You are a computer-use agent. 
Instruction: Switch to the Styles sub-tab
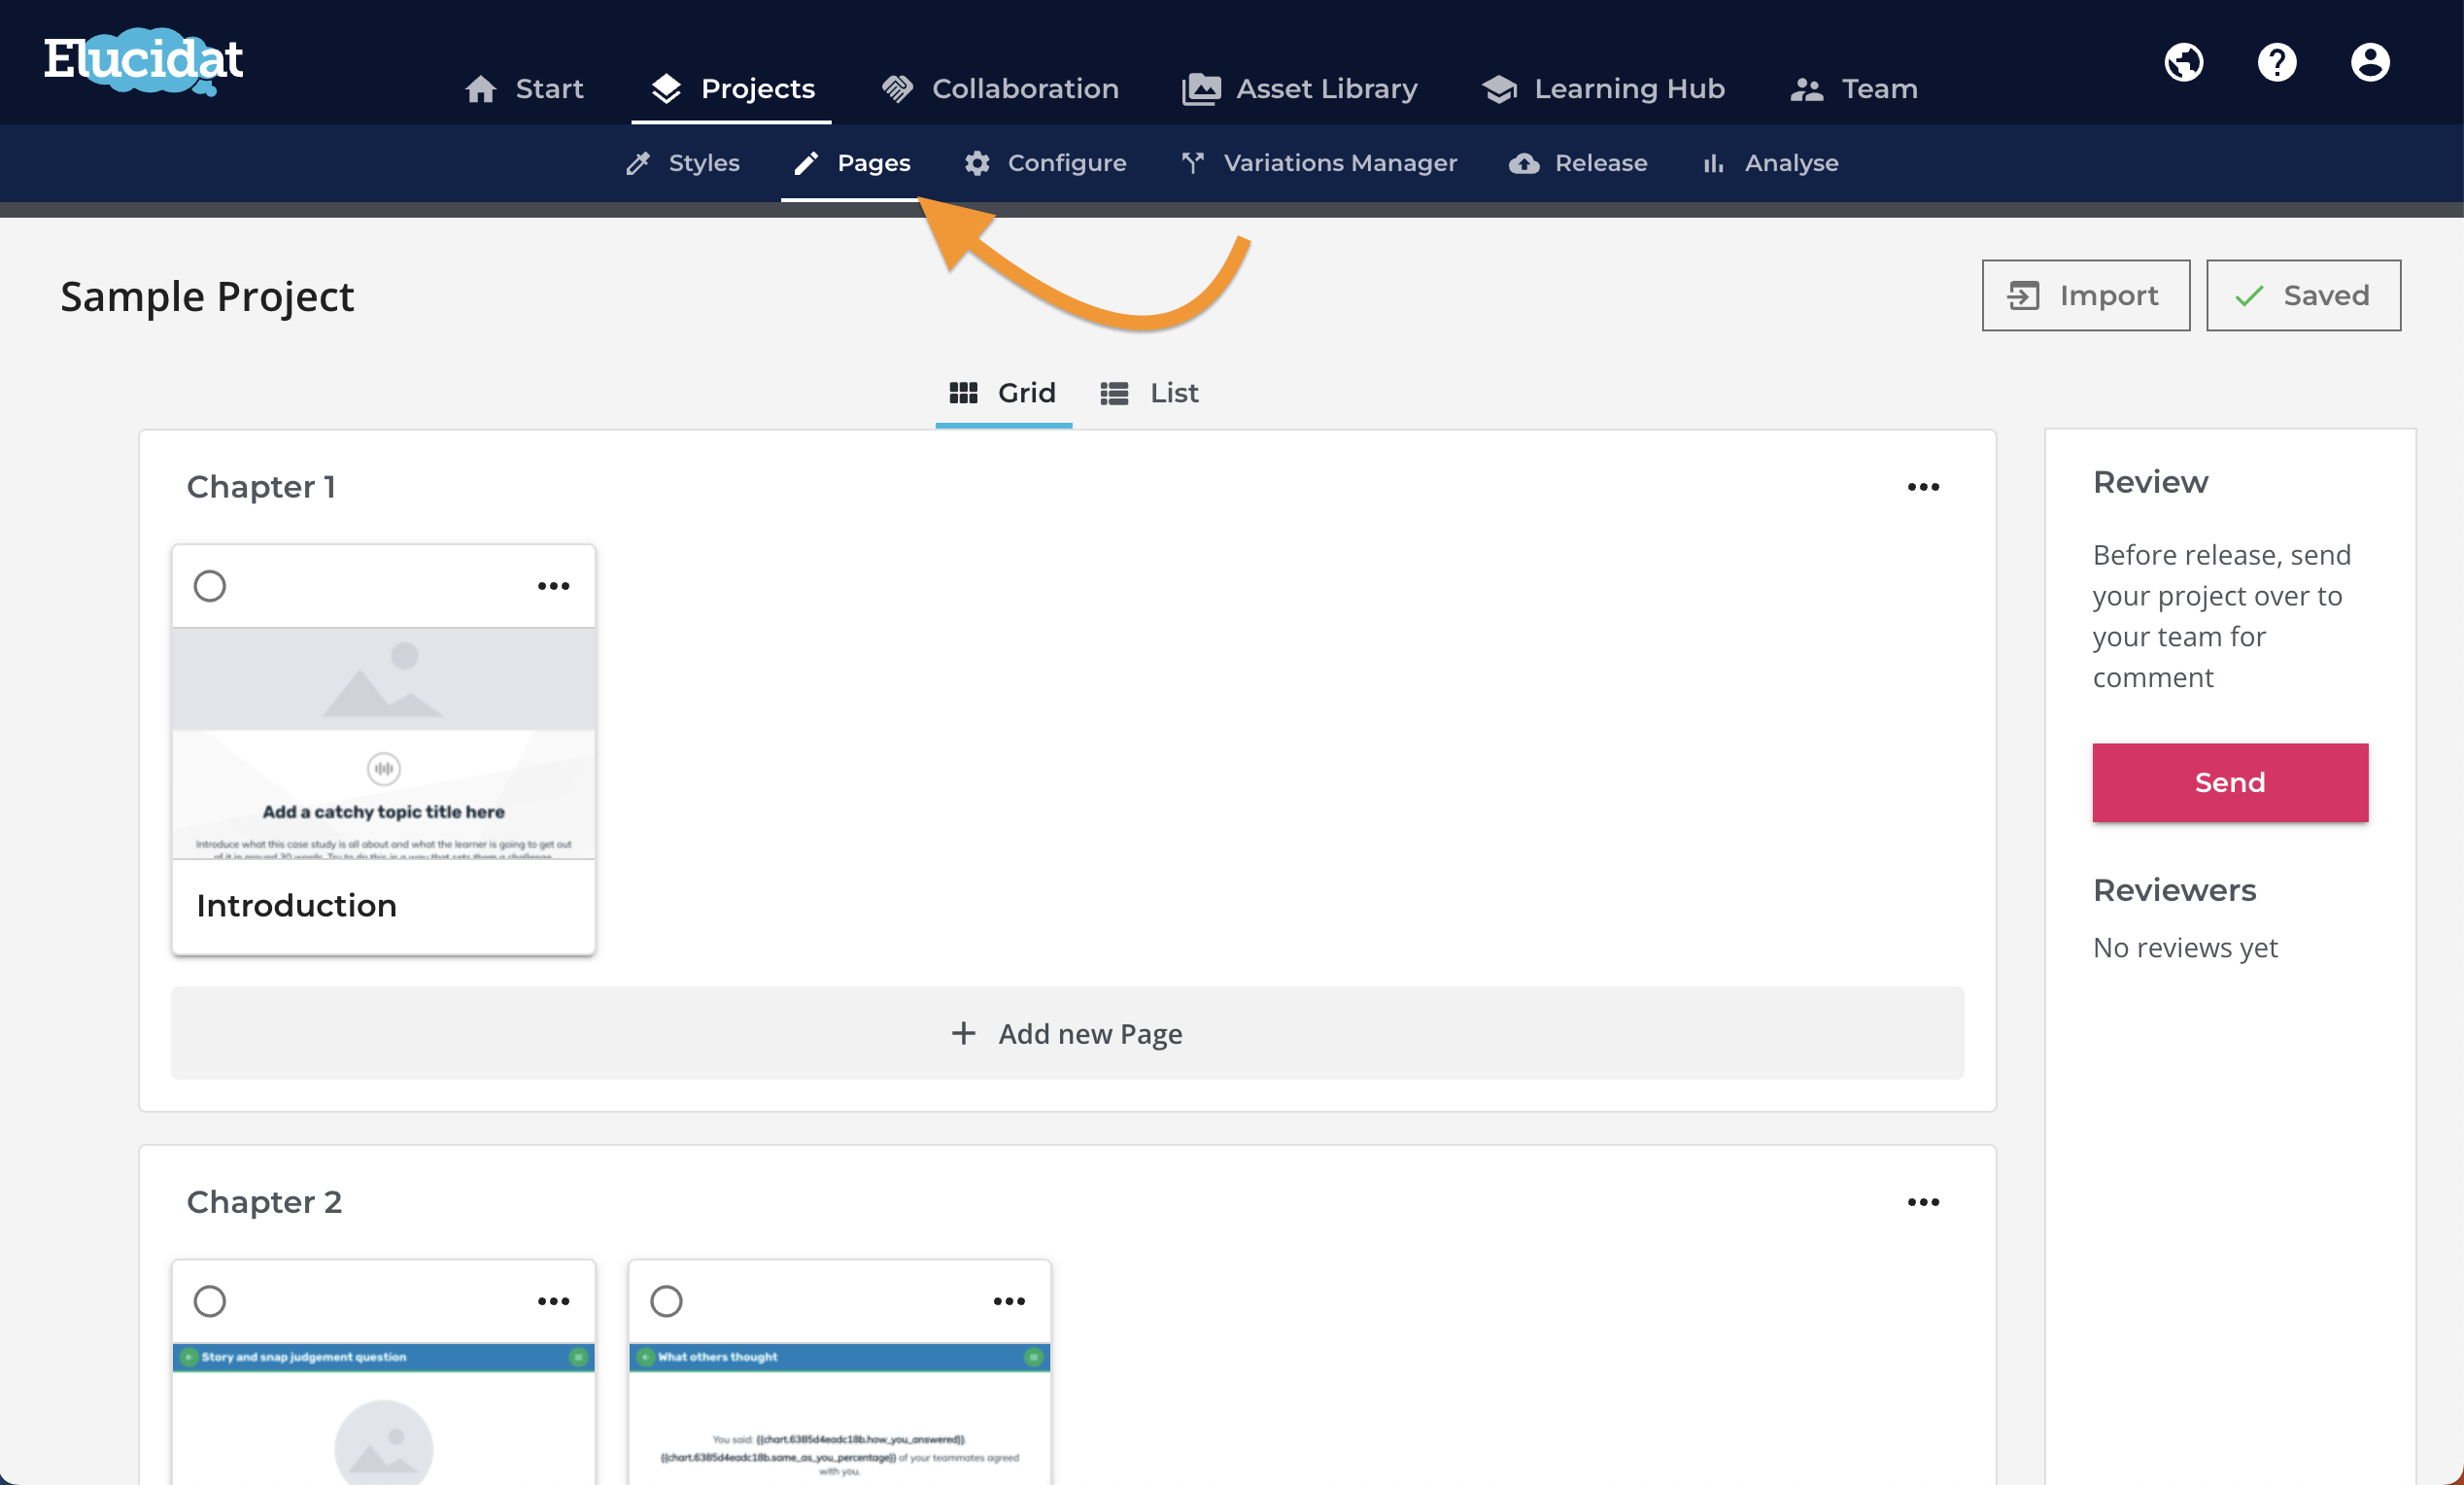click(682, 163)
